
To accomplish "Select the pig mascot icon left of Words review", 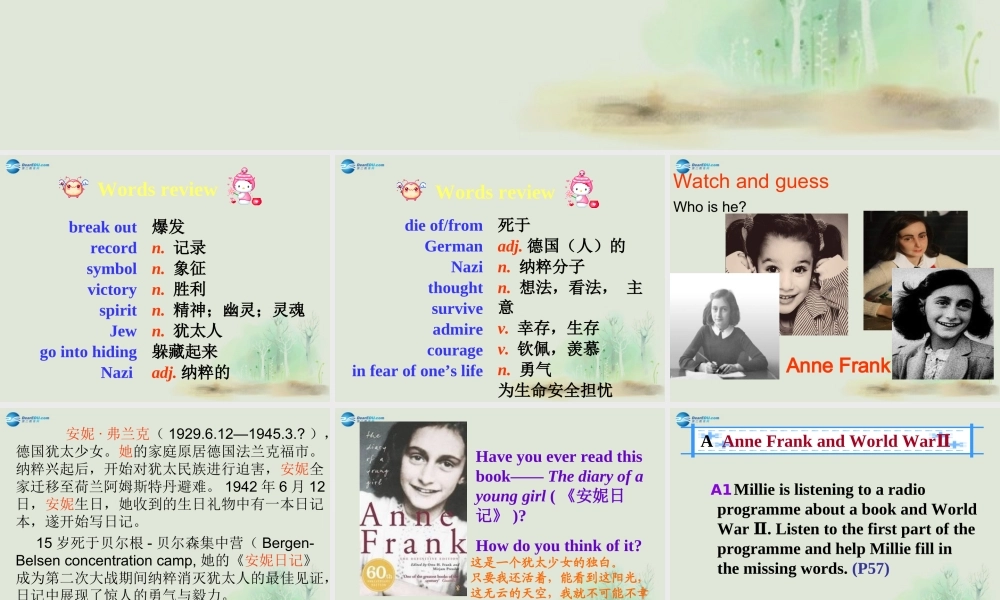I will pos(74,188).
